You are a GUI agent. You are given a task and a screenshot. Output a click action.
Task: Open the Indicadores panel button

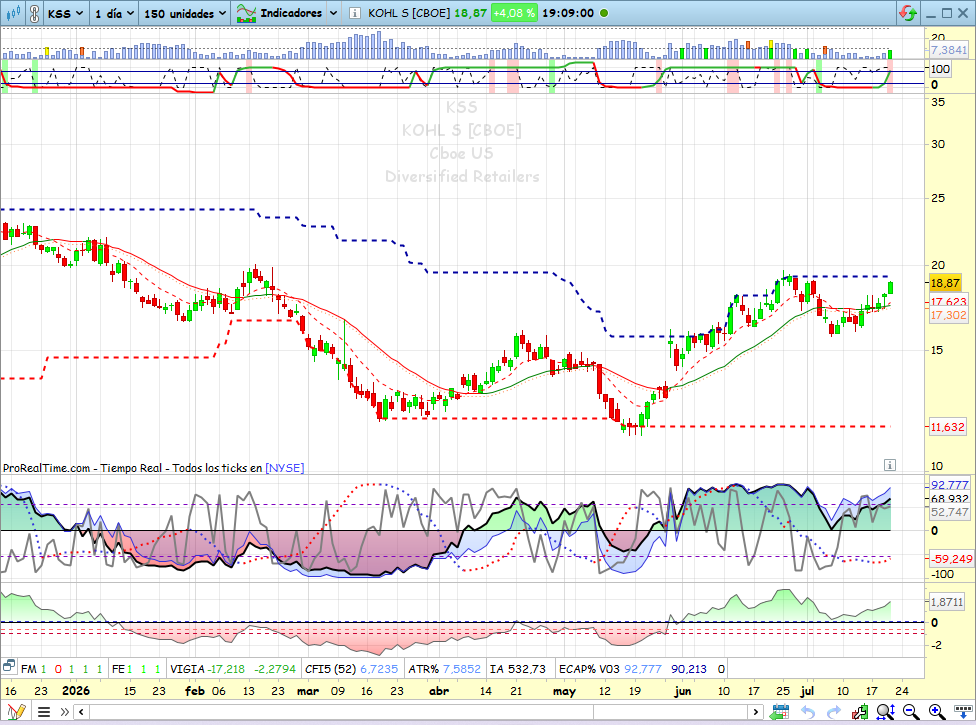[x=279, y=13]
